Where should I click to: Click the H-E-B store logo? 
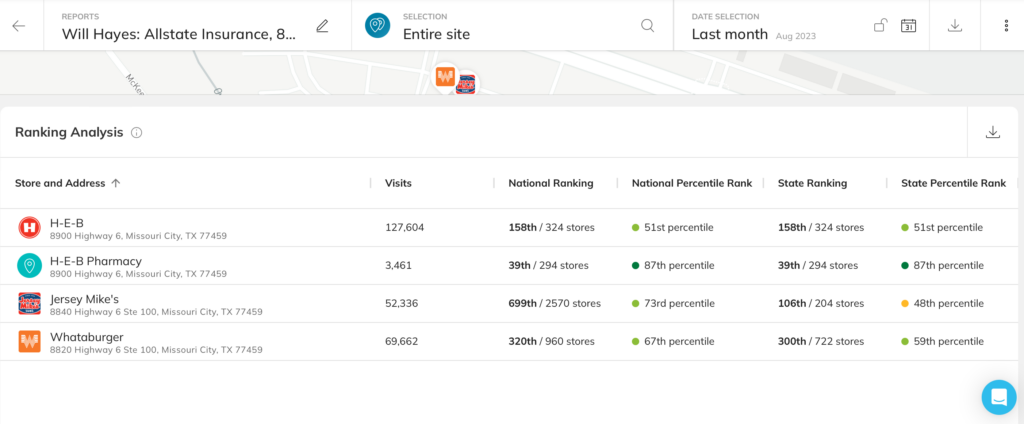tap(29, 228)
